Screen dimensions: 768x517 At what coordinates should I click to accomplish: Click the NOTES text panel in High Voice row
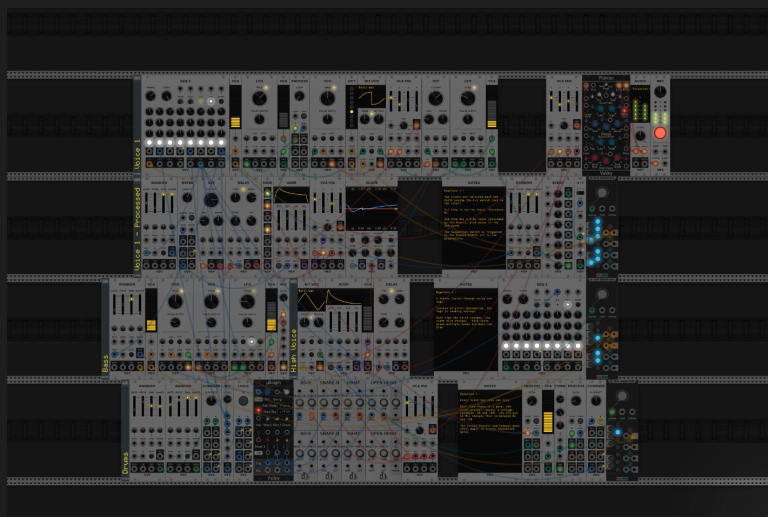466,329
